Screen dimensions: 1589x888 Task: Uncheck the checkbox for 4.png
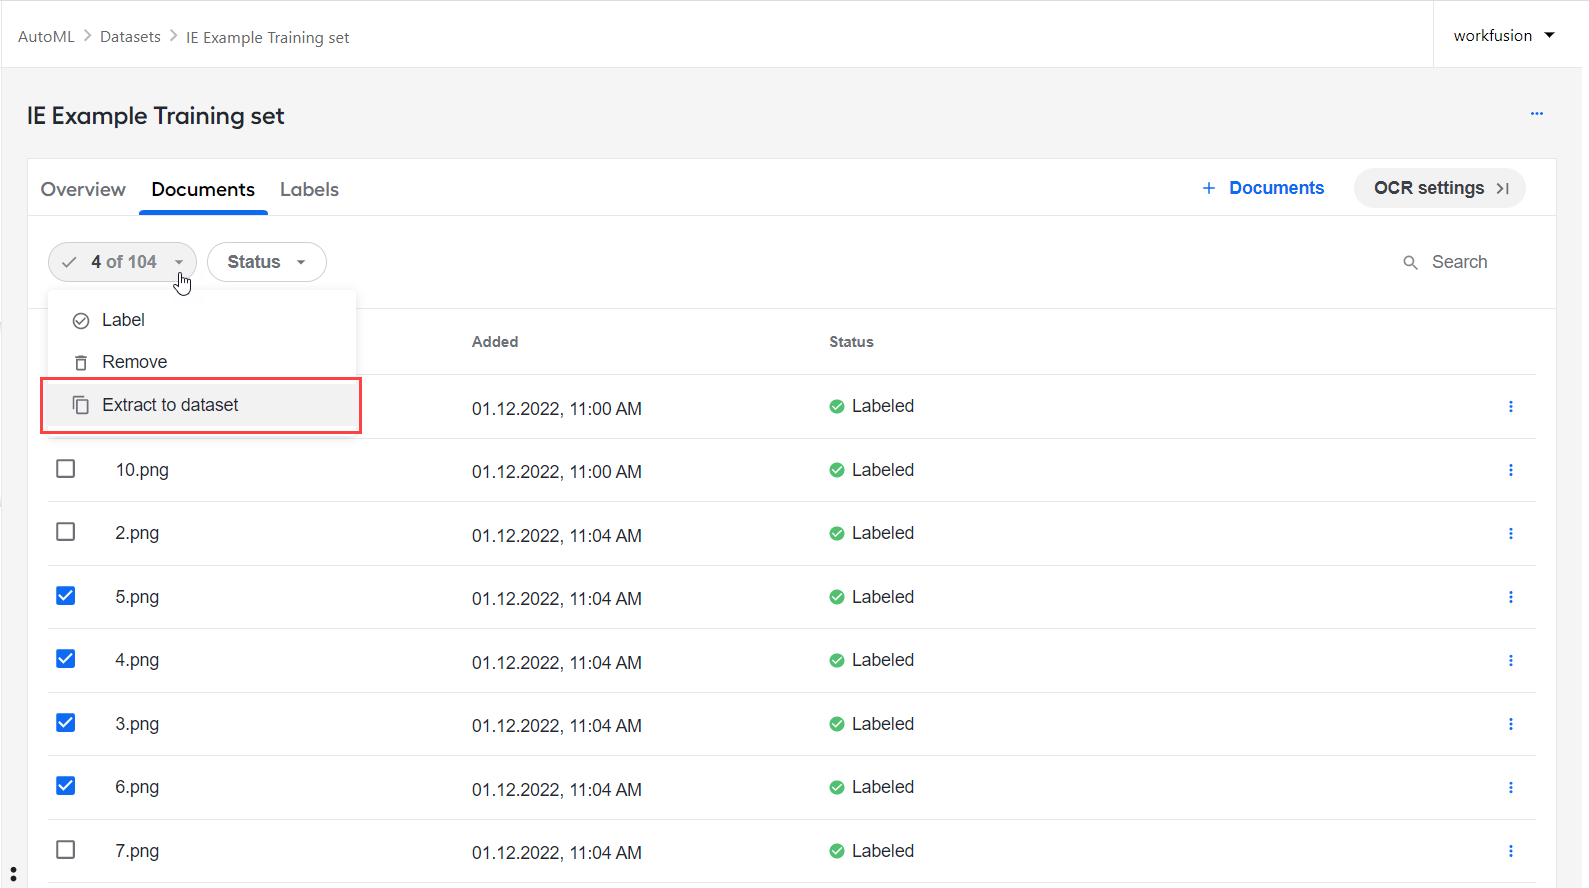click(66, 659)
